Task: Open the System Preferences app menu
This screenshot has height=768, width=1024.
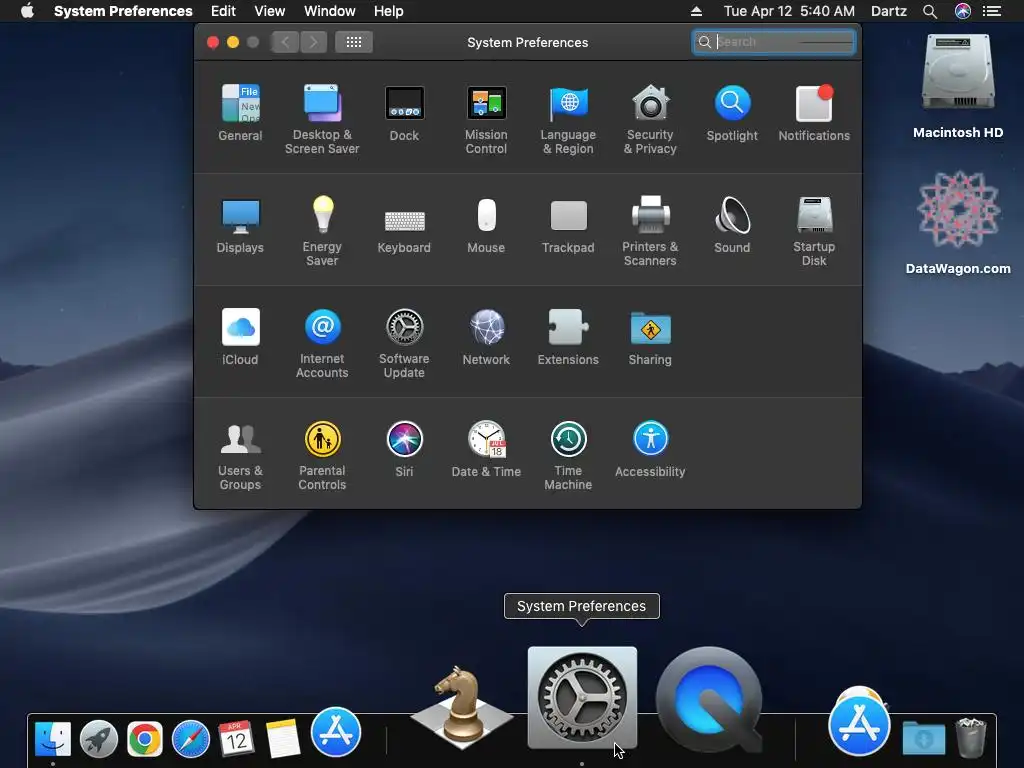Action: pos(123,11)
